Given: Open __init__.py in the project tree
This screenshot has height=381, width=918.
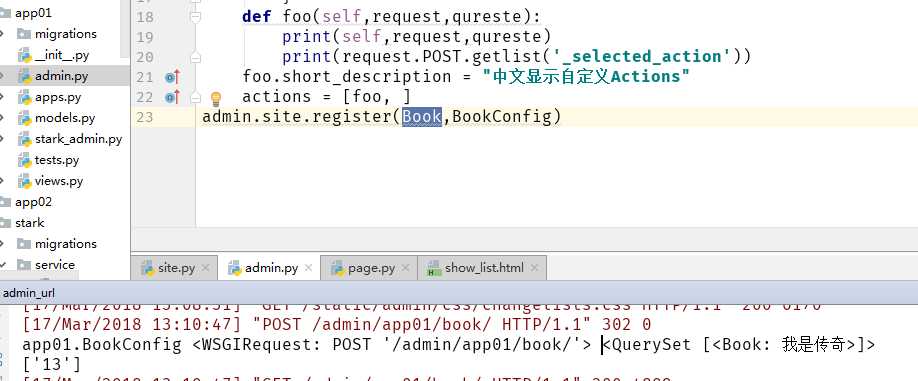Looking at the screenshot, I should (62, 55).
